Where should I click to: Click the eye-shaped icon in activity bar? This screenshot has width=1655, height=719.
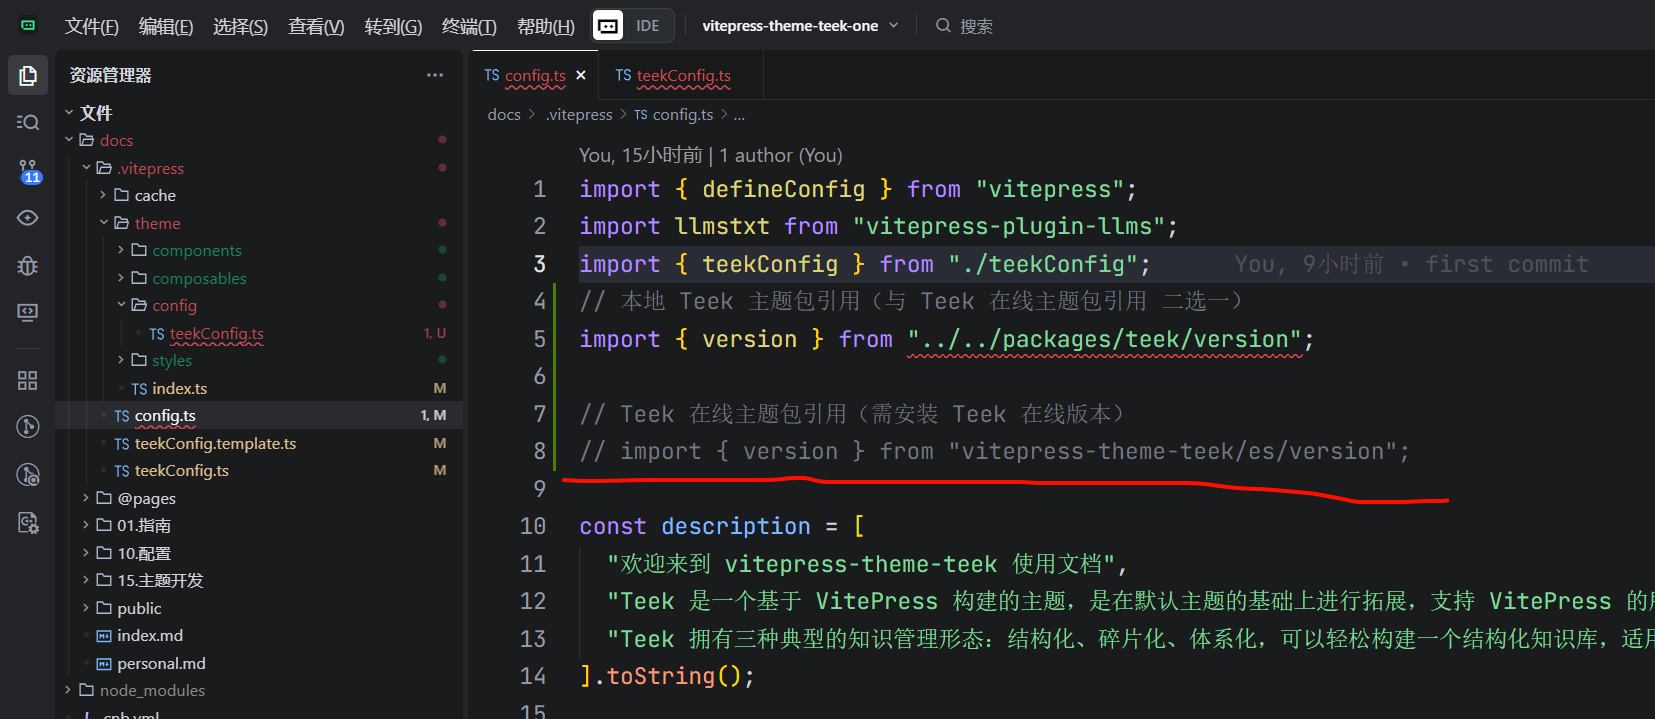click(x=28, y=218)
